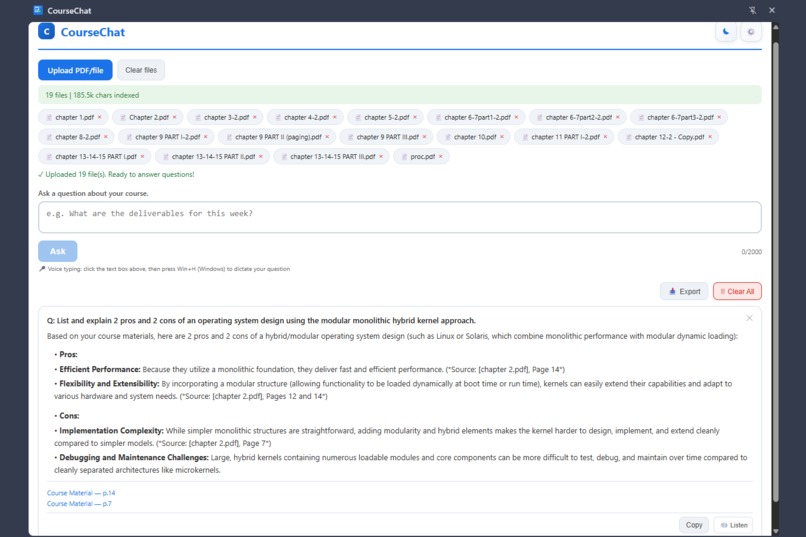Click 'Uploaded 19 file(s). Ready to answer' message
Viewport: 806px width, 537px height.
tap(116, 175)
